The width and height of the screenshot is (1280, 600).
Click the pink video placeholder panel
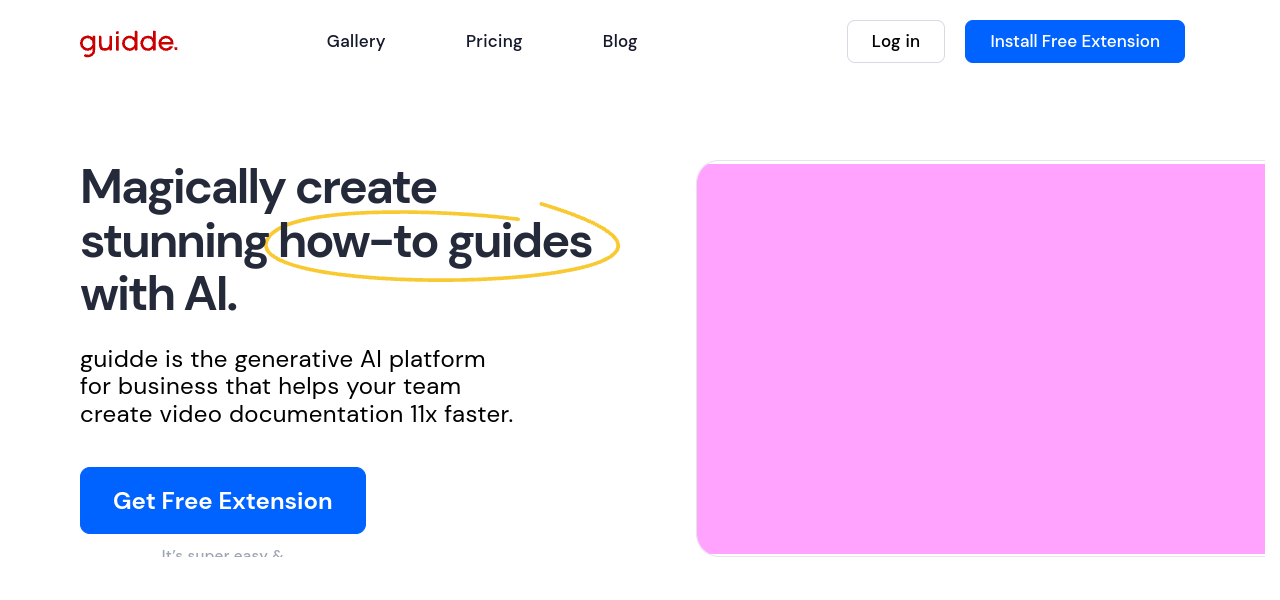(980, 358)
